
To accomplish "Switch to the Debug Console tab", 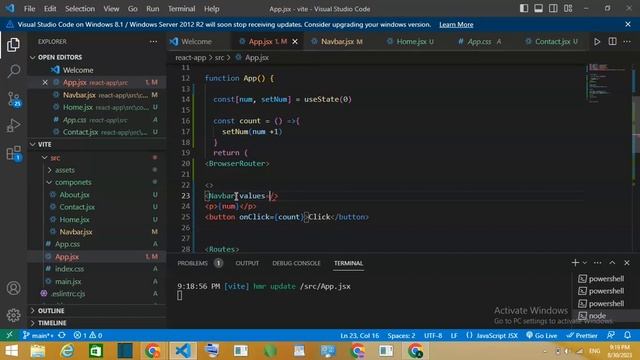I will tap(296, 263).
